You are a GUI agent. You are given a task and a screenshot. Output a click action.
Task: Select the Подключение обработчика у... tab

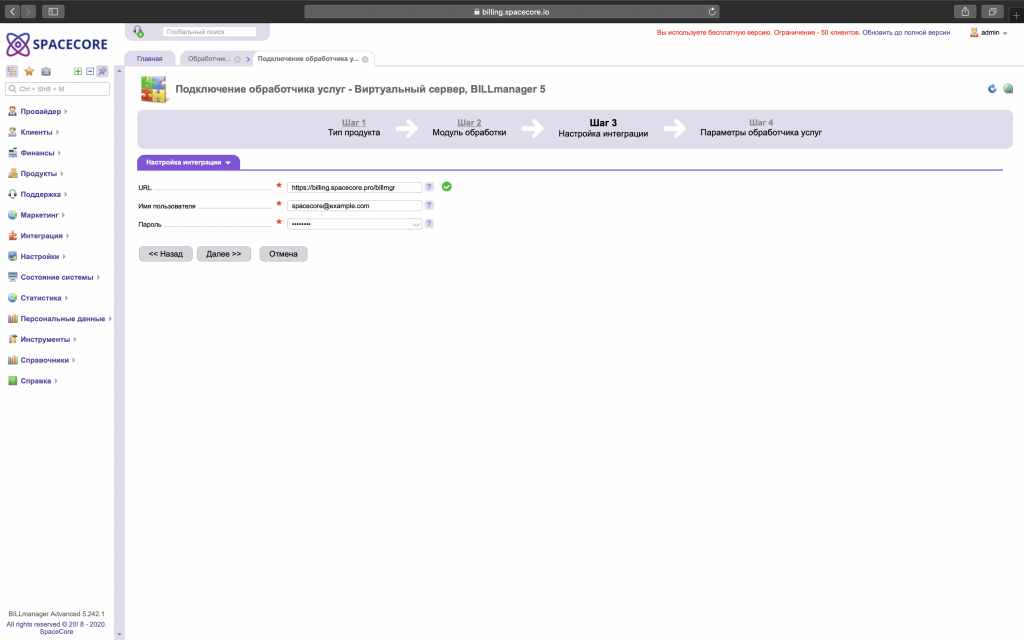[x=308, y=59]
